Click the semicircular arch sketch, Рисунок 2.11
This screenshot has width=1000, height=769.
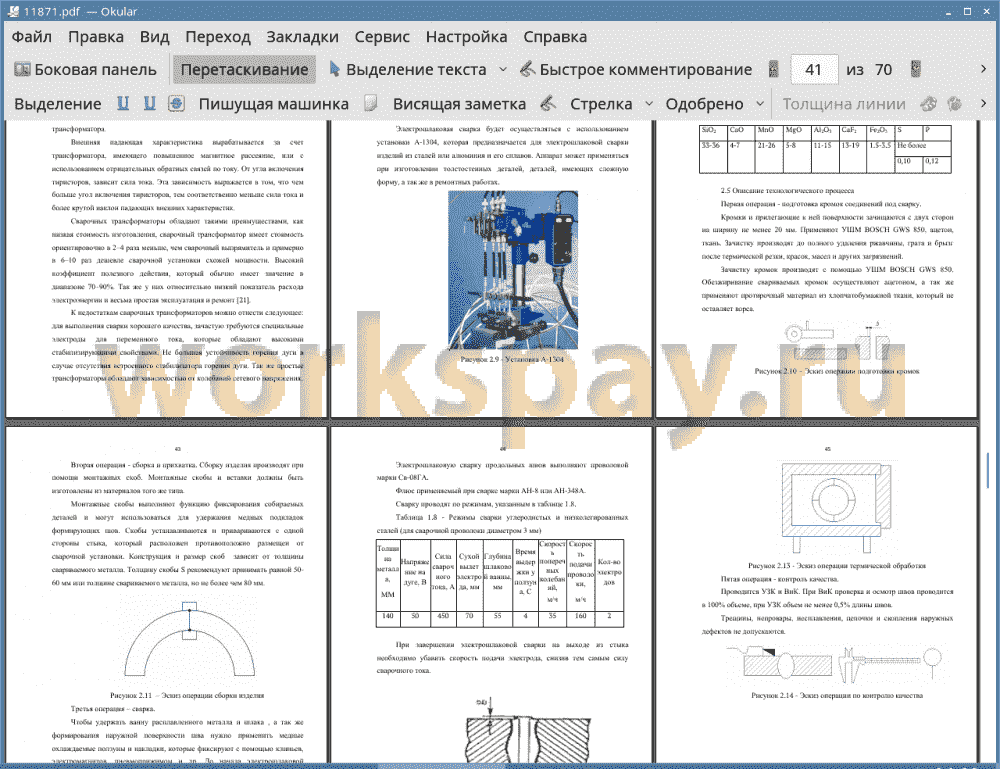189,639
